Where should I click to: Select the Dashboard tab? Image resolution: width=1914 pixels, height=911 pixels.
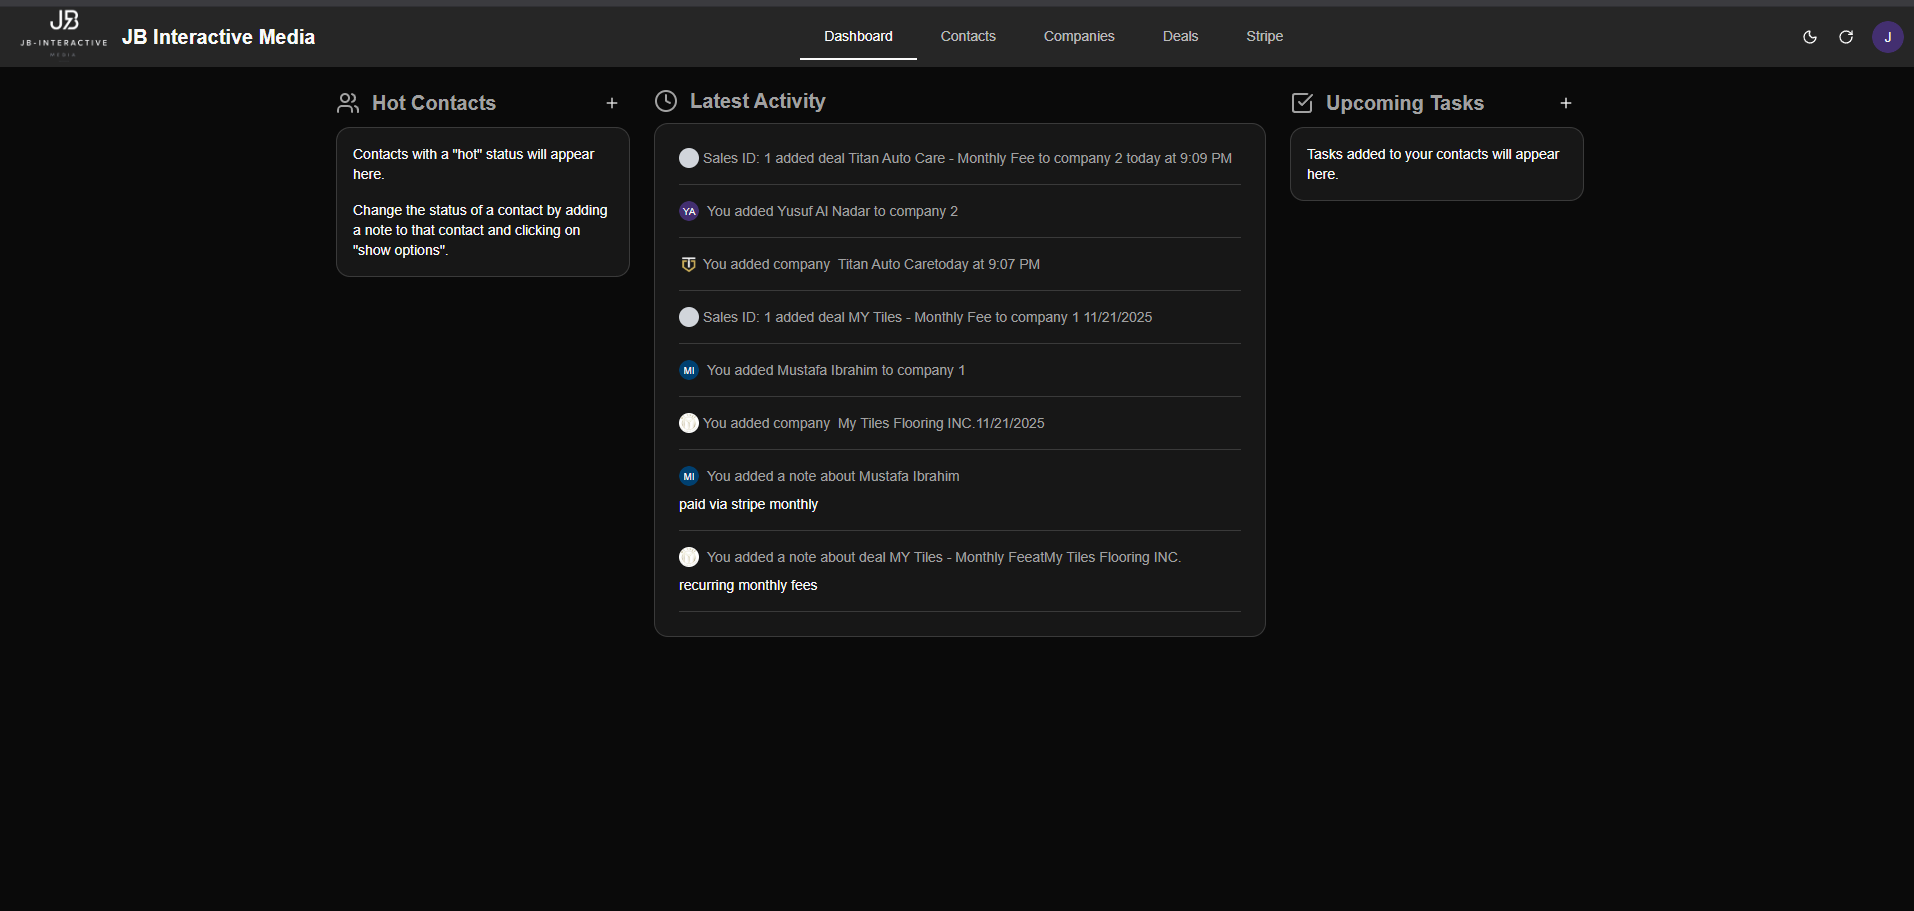(858, 36)
